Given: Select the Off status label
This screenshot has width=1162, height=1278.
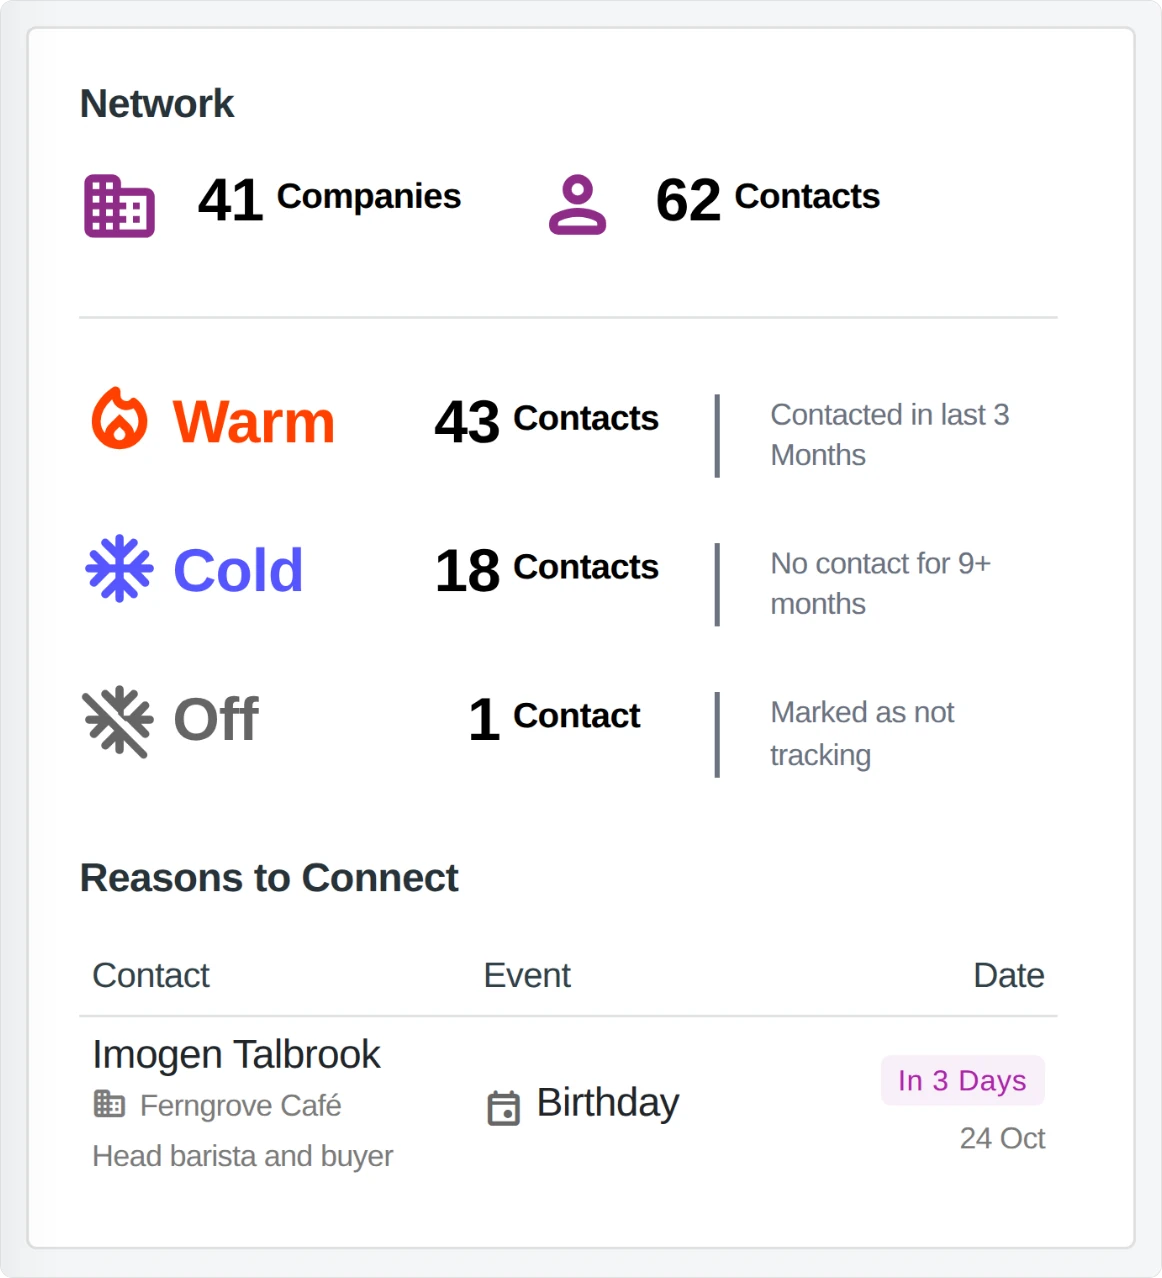Looking at the screenshot, I should pos(216,719).
